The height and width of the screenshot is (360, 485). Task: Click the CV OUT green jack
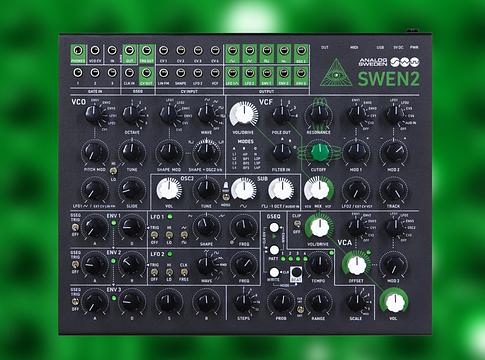146,73
